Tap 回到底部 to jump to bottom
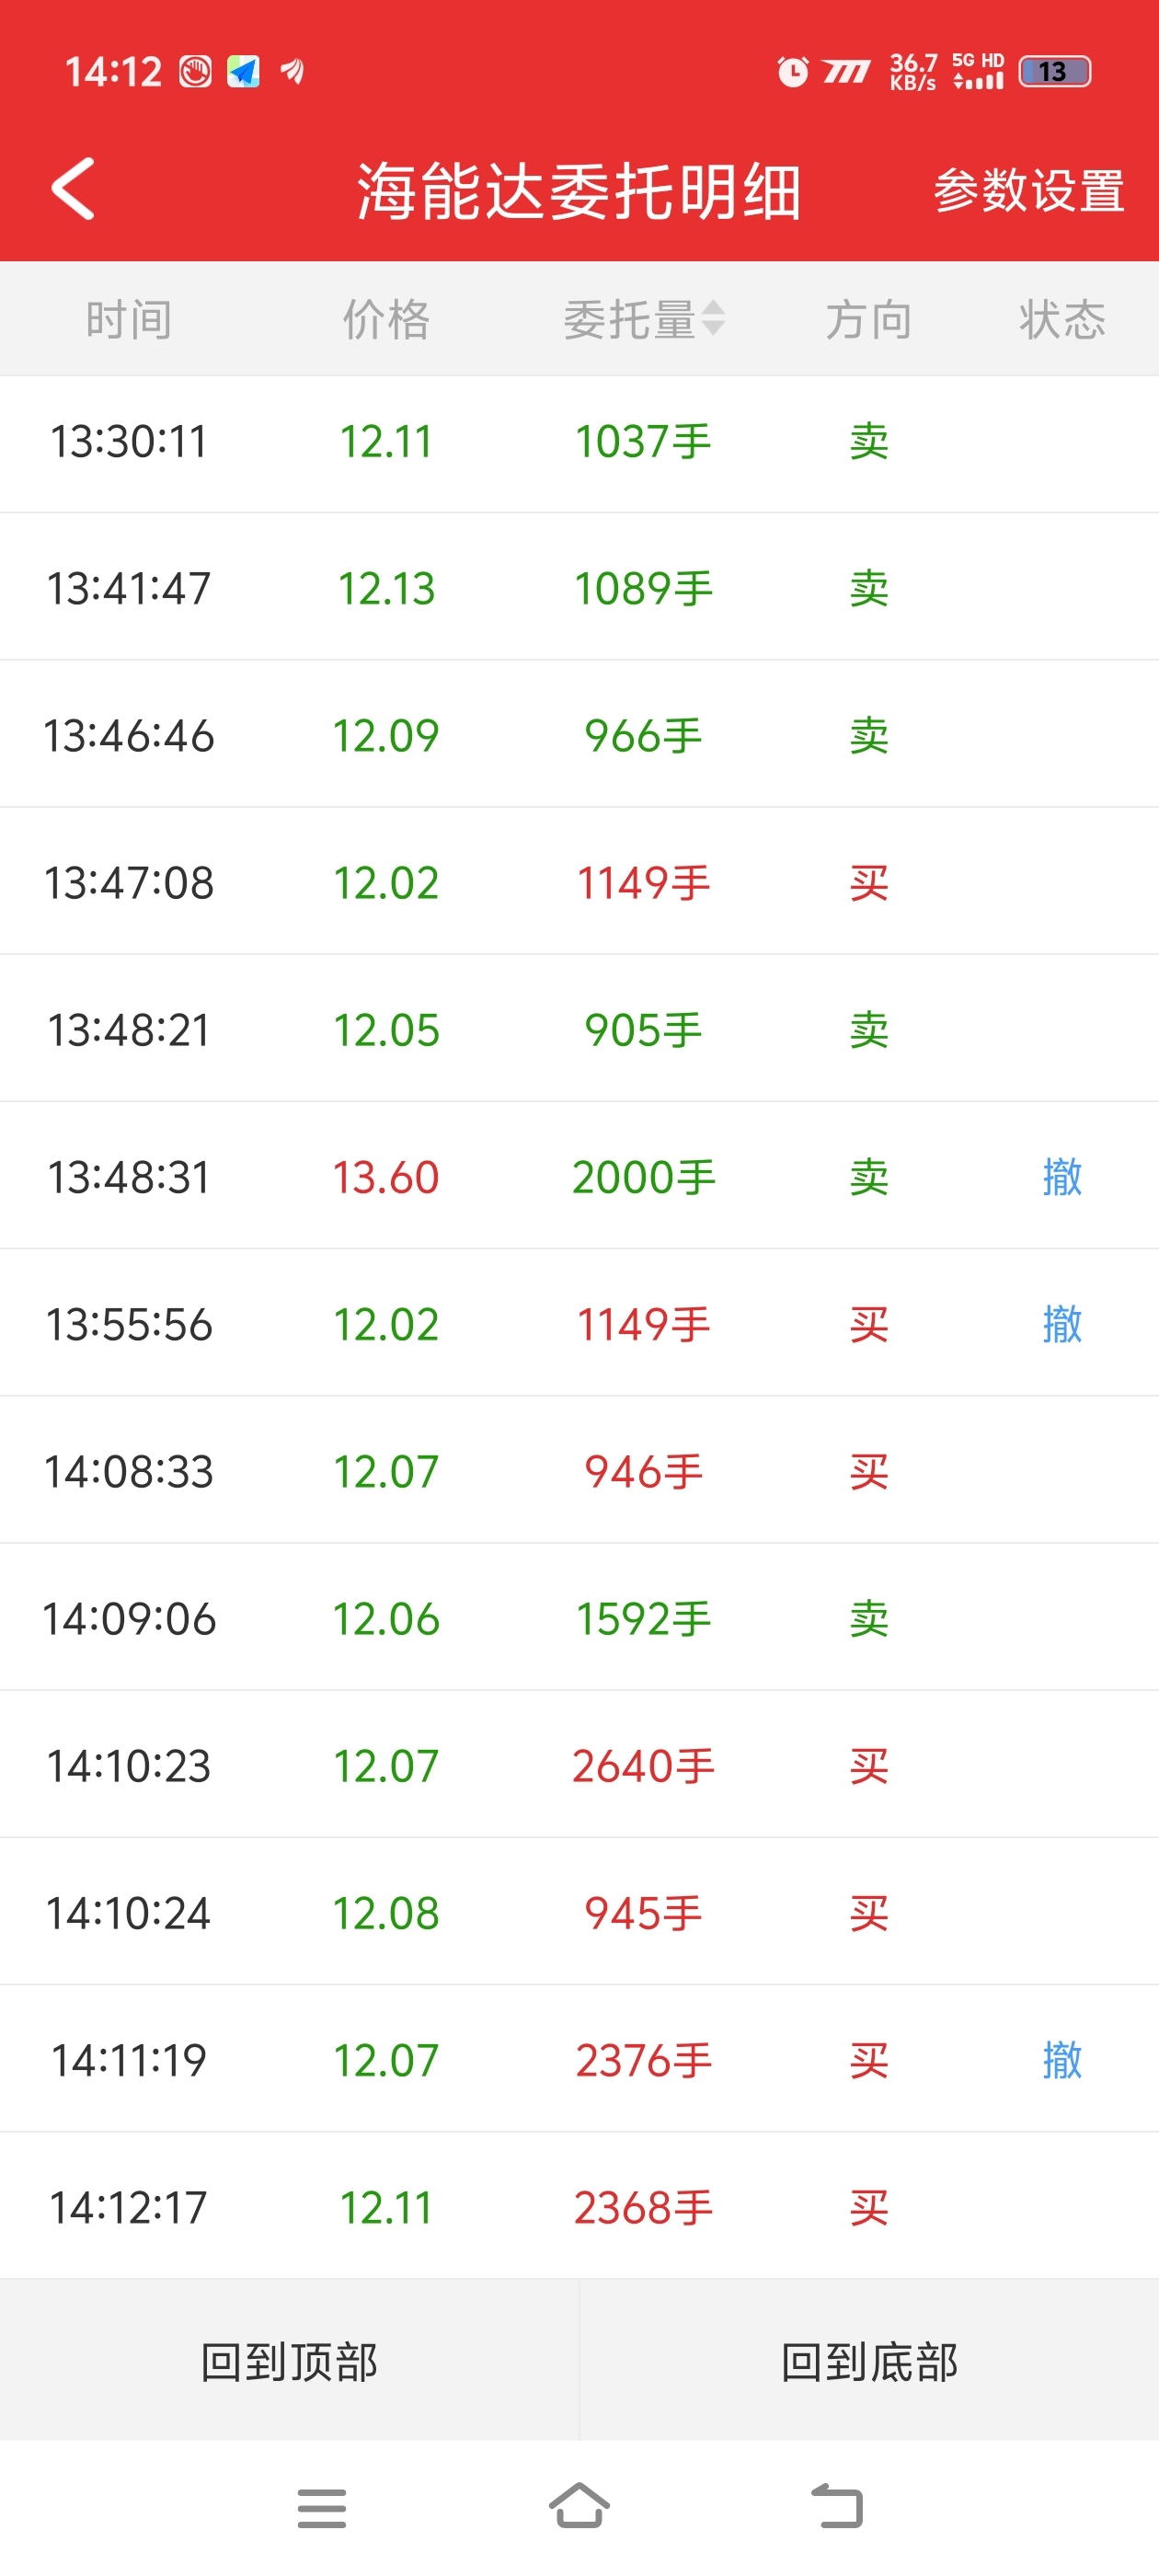 click(869, 2361)
